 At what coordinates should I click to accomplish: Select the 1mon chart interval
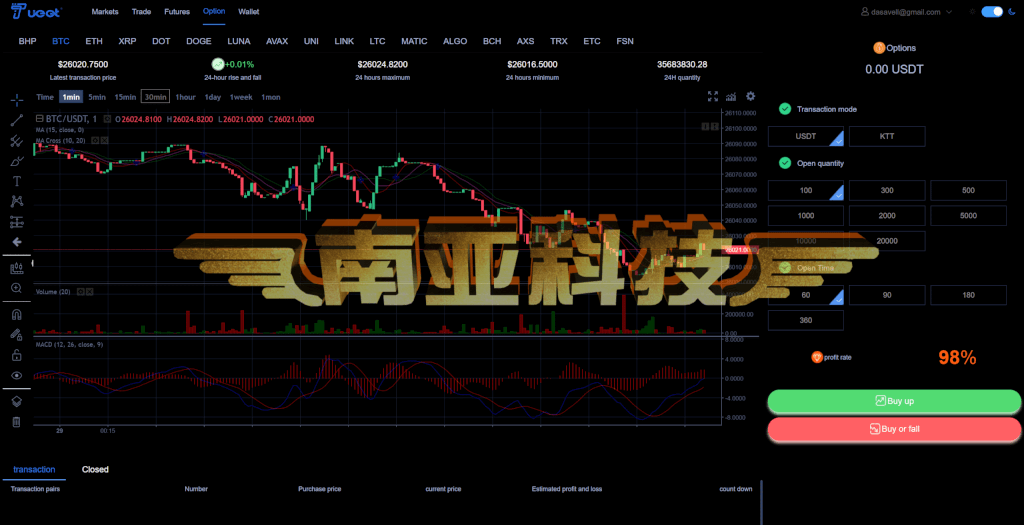pyautogui.click(x=271, y=97)
